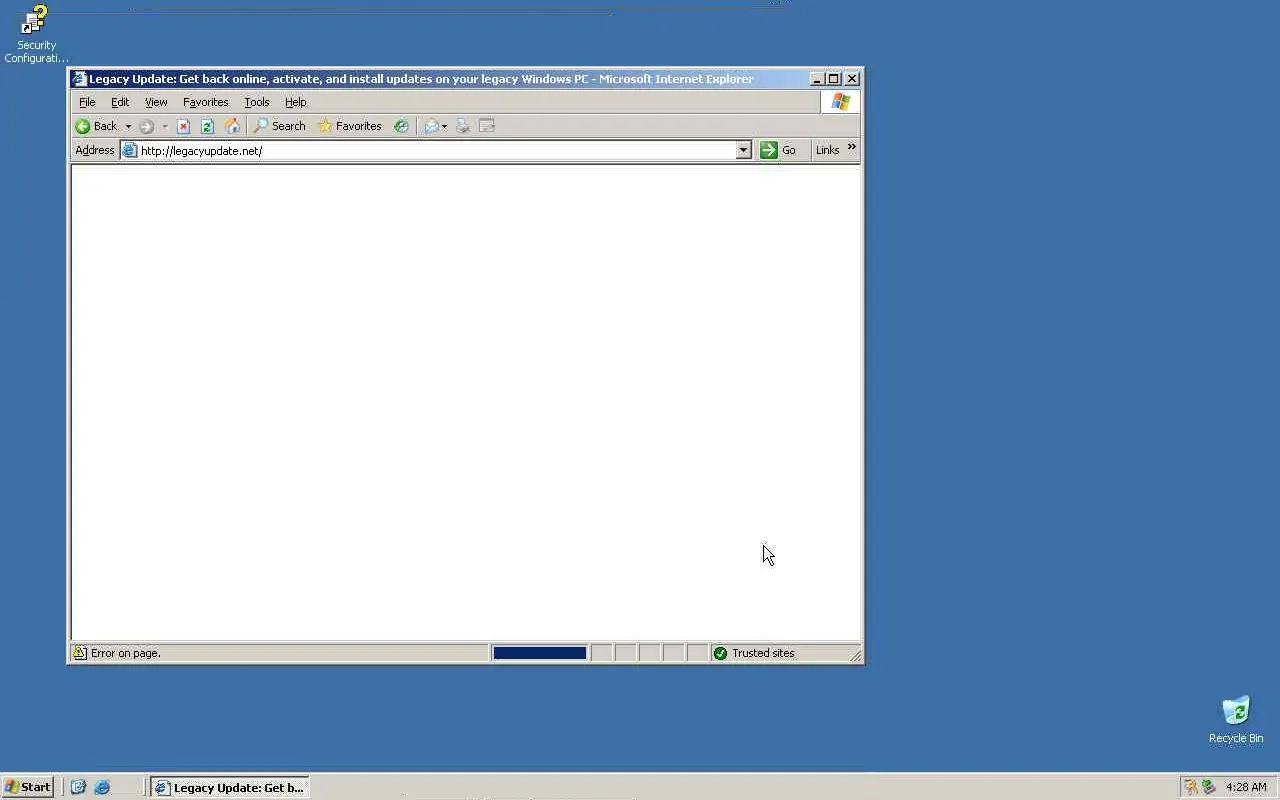Go back using the green Back arrow

[96, 126]
